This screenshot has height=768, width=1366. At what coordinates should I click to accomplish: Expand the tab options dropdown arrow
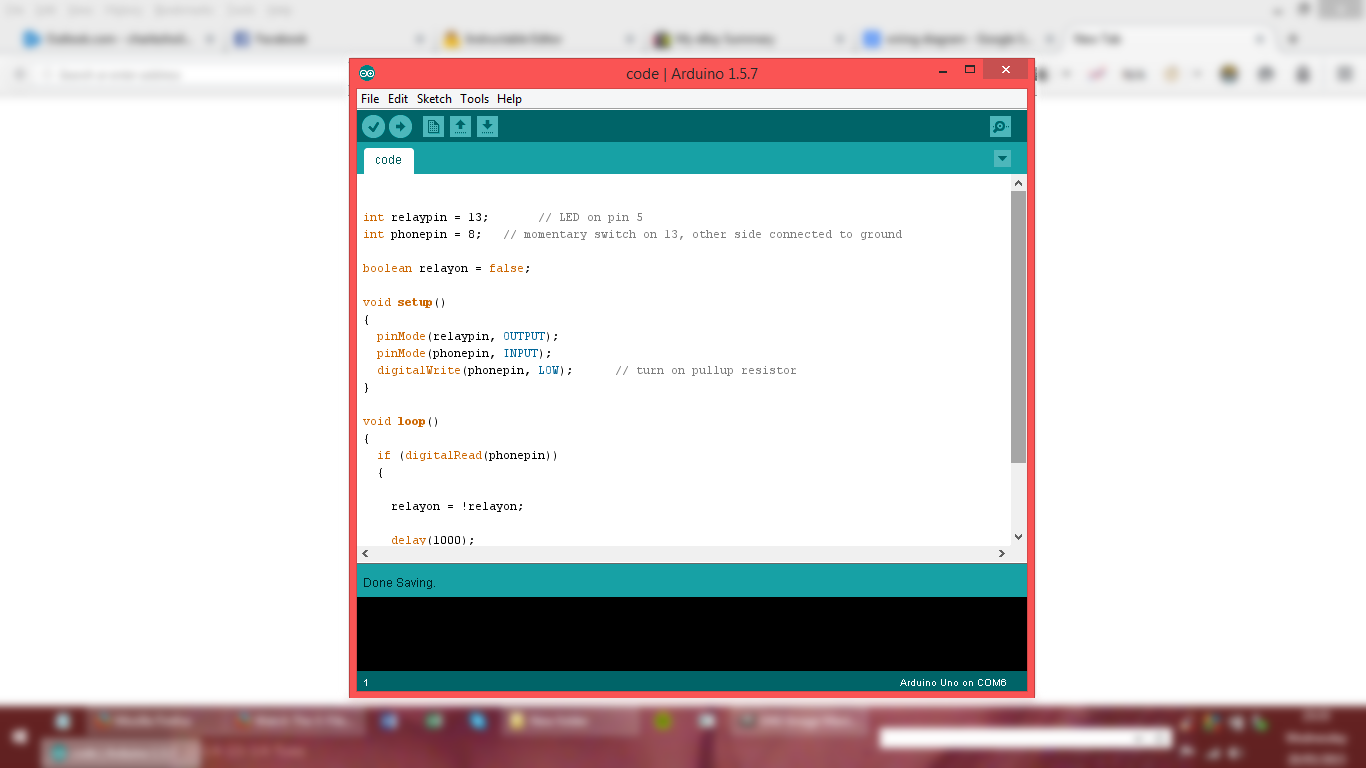[x=1002, y=159]
